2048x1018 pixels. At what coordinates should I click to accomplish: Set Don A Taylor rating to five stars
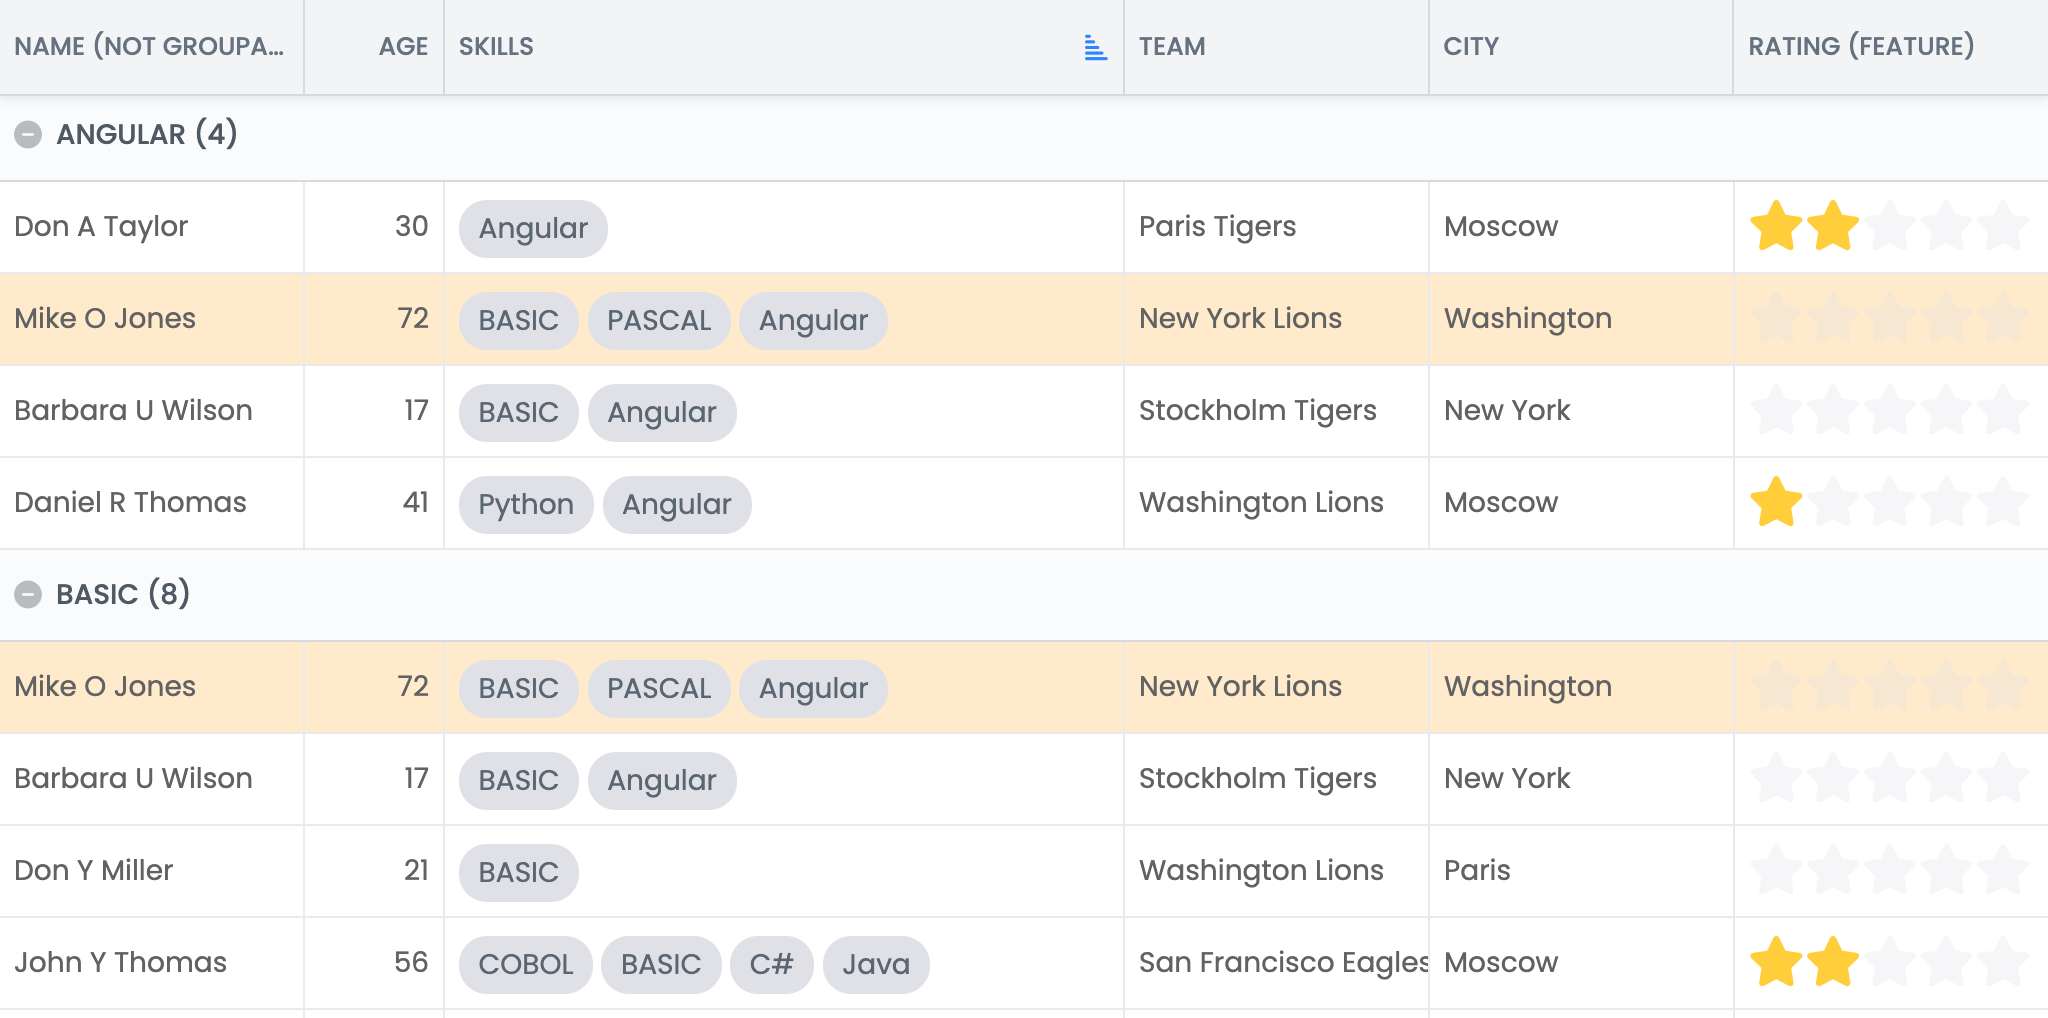2004,226
